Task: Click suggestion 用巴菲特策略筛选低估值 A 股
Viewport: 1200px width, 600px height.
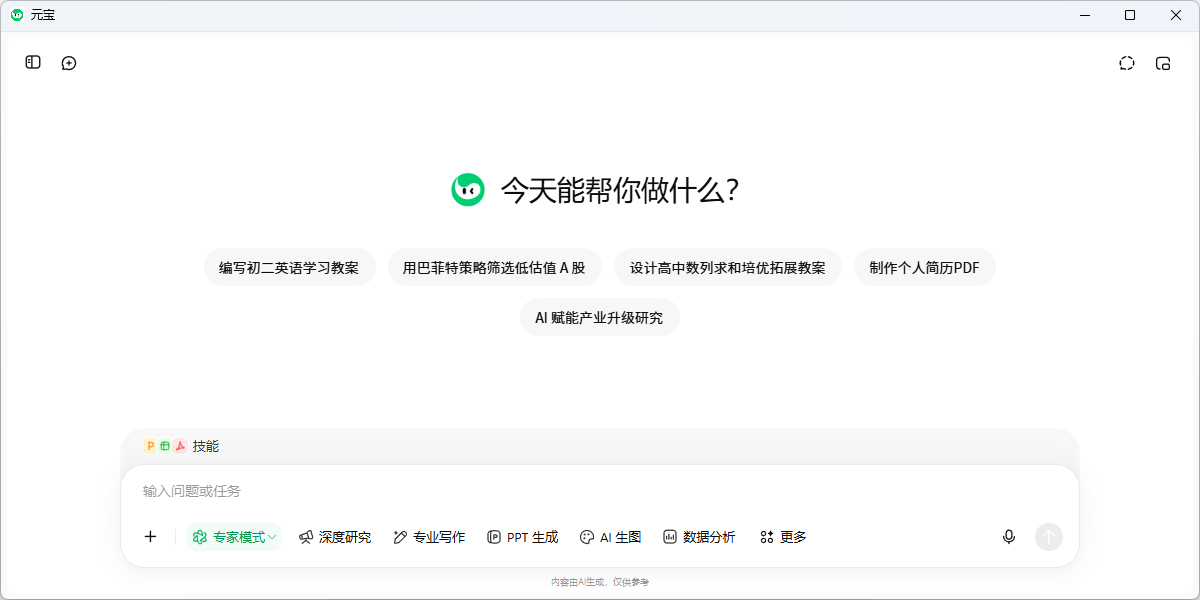Action: point(494,268)
